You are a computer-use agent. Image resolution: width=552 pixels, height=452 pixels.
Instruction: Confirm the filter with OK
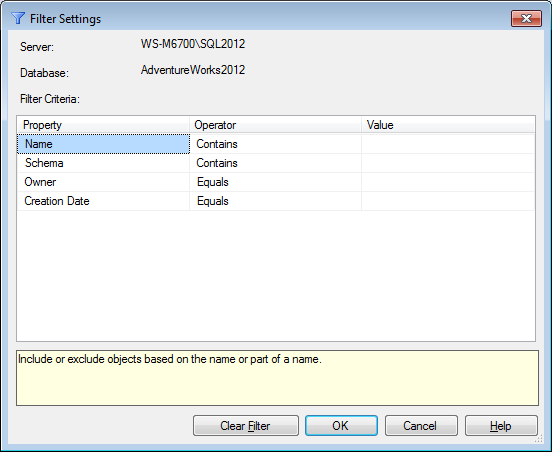(x=341, y=426)
